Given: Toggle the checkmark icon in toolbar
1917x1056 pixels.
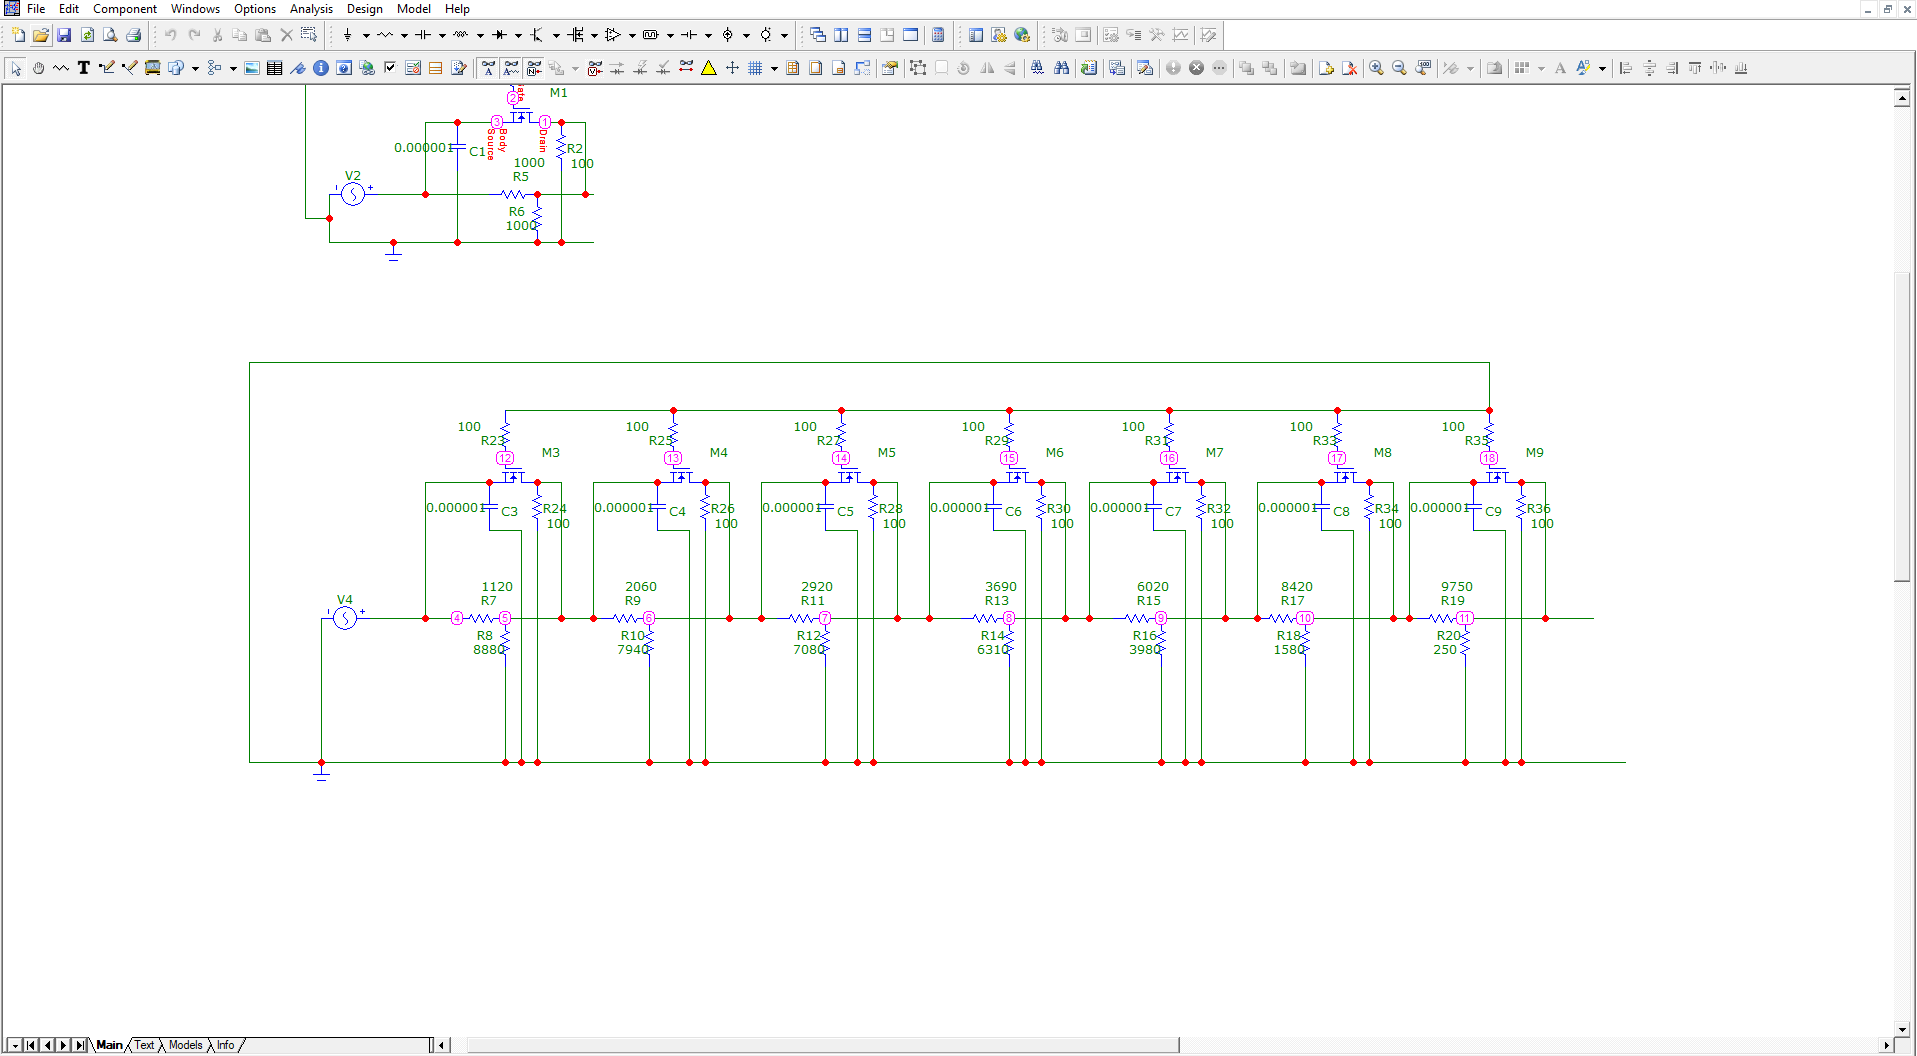Looking at the screenshot, I should [x=390, y=68].
